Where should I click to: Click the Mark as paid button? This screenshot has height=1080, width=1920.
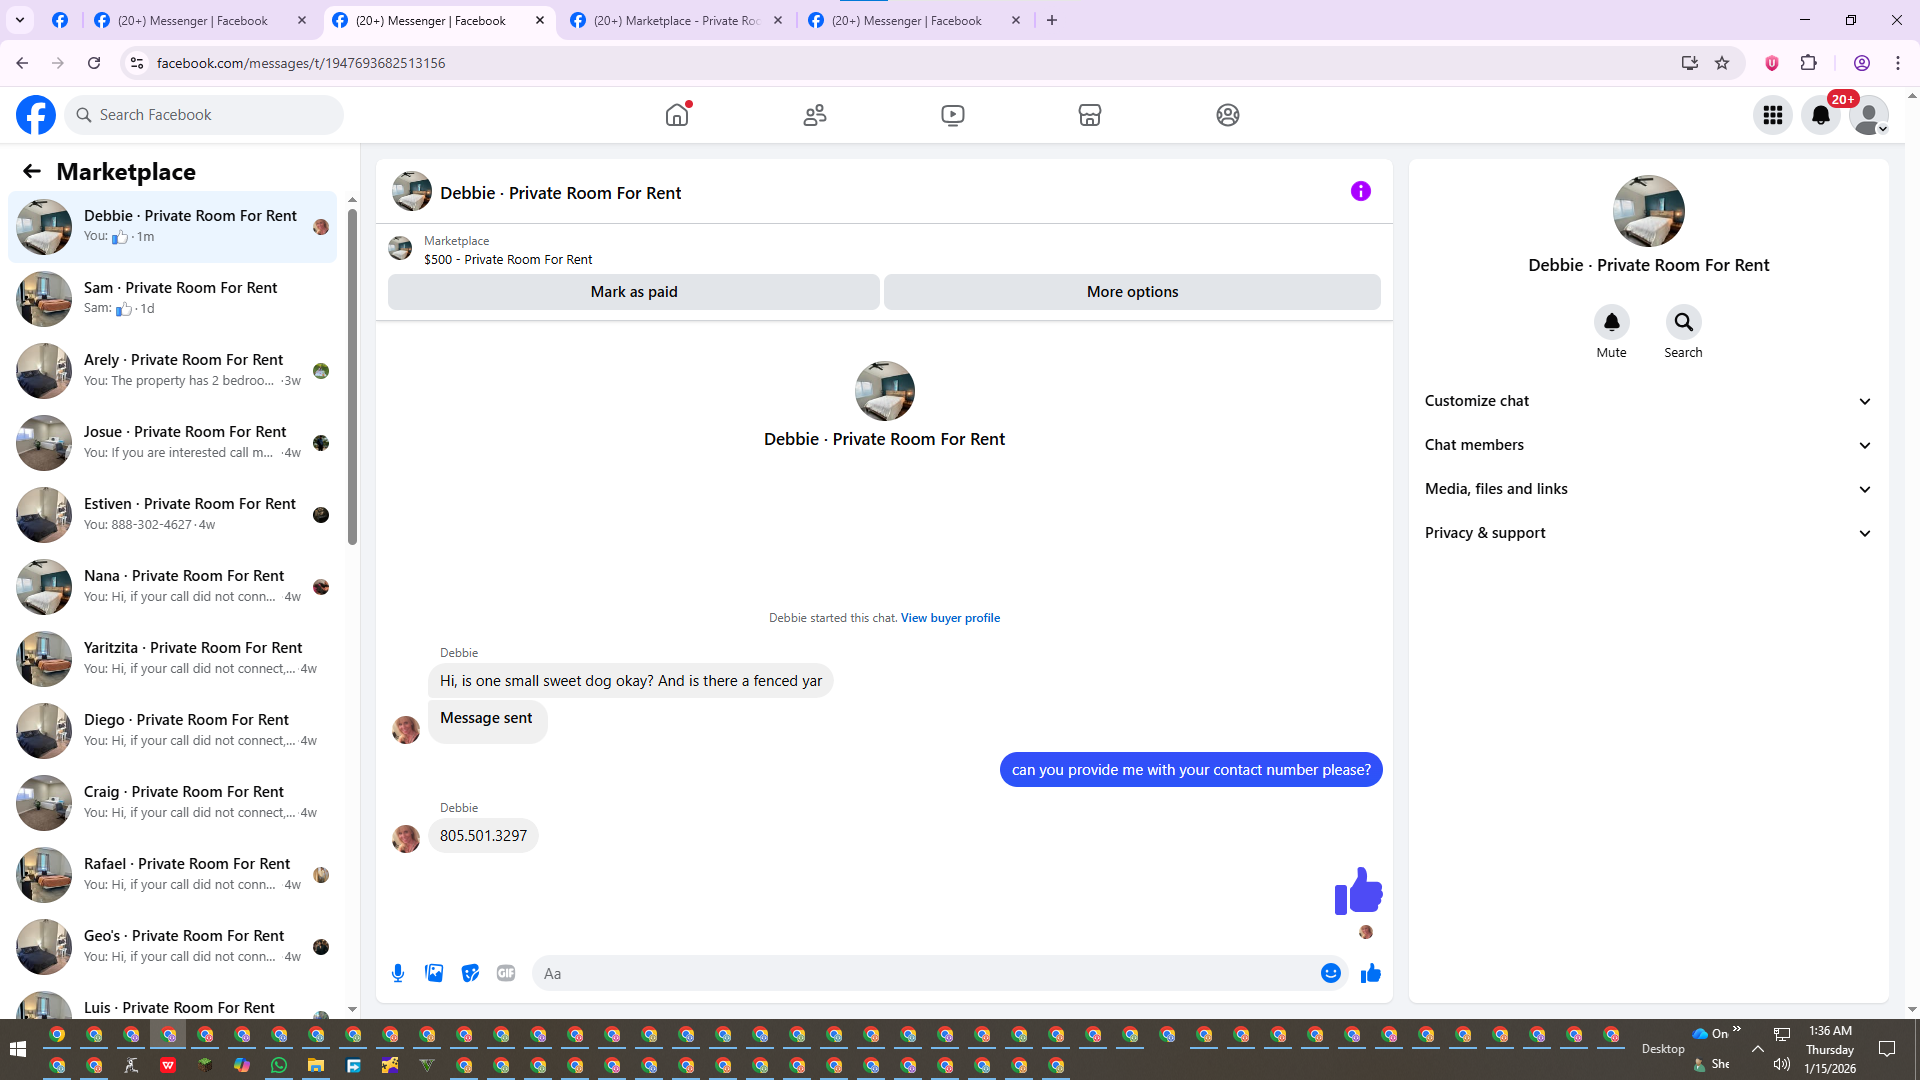click(x=633, y=292)
